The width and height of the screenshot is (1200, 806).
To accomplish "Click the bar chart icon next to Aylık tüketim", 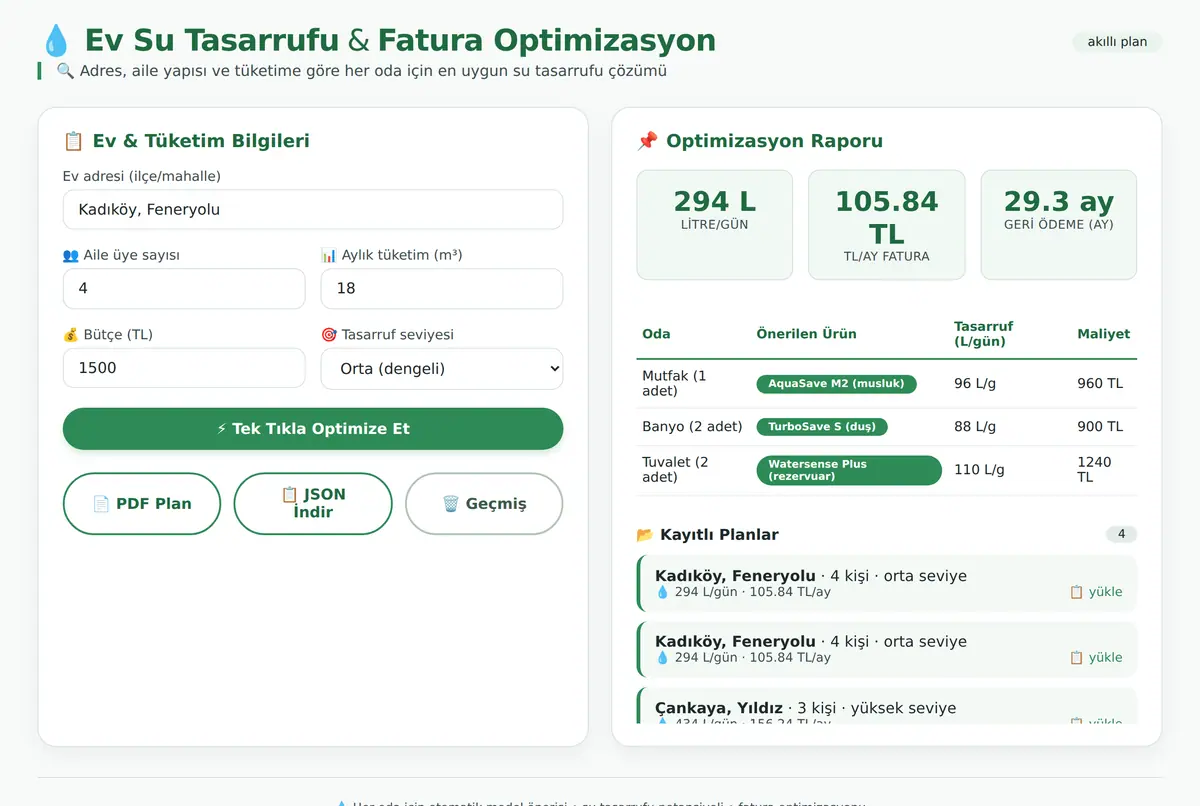I will pyautogui.click(x=329, y=255).
